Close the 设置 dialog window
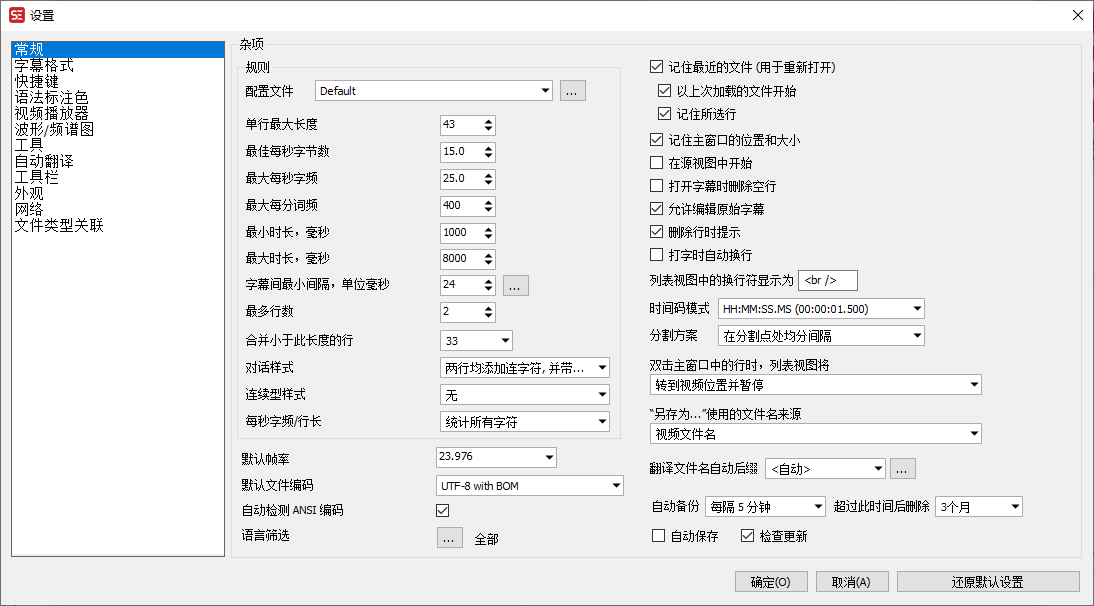 tap(1078, 15)
